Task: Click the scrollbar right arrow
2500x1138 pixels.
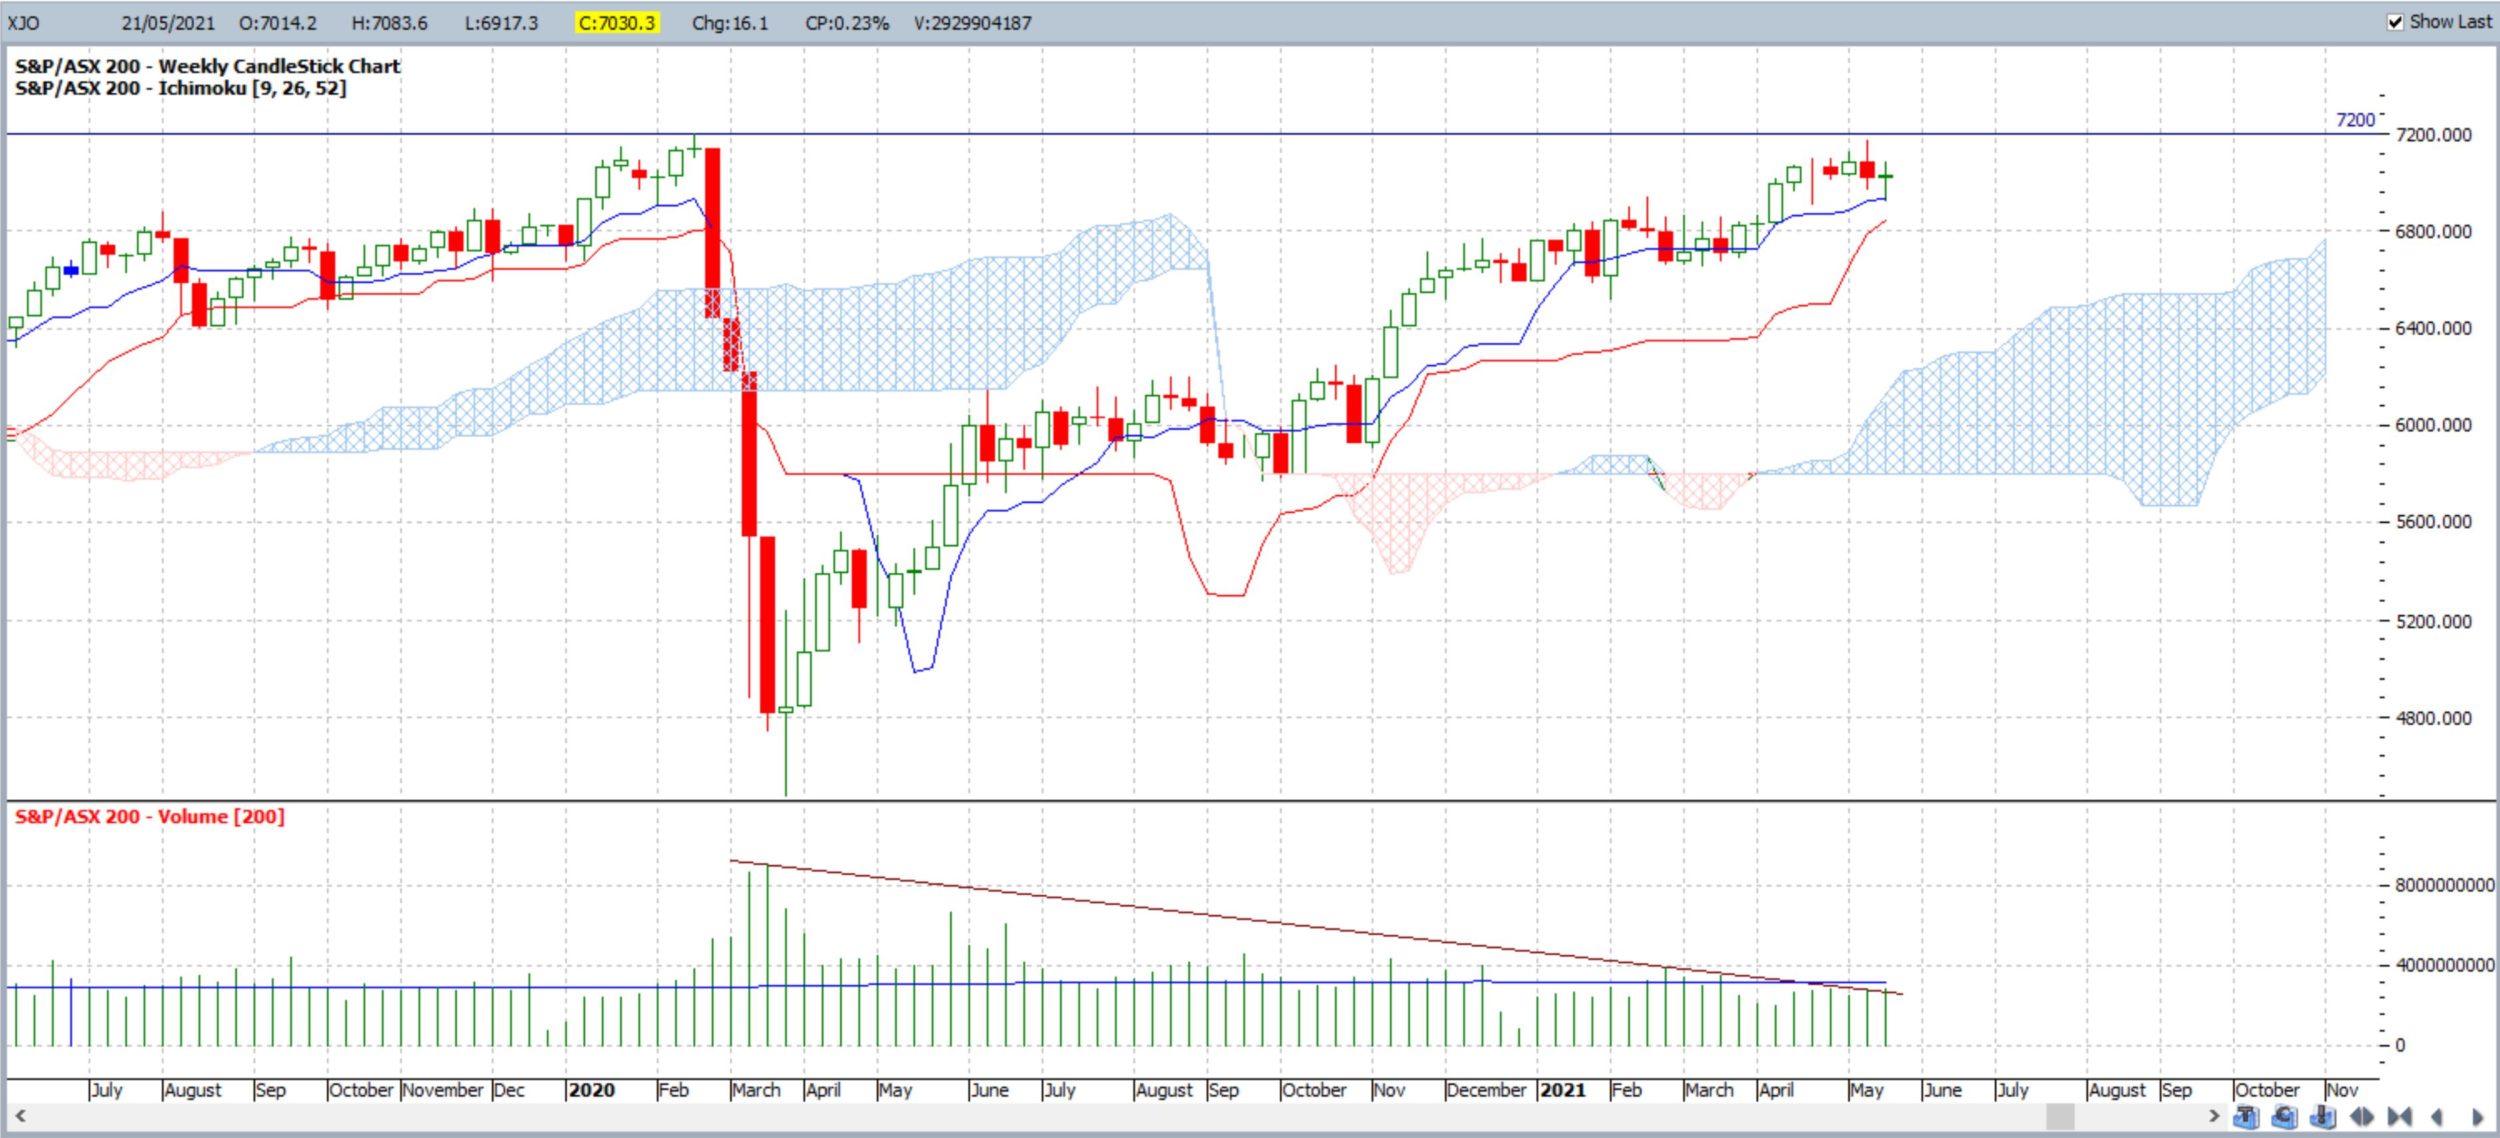Action: coord(2213,1116)
